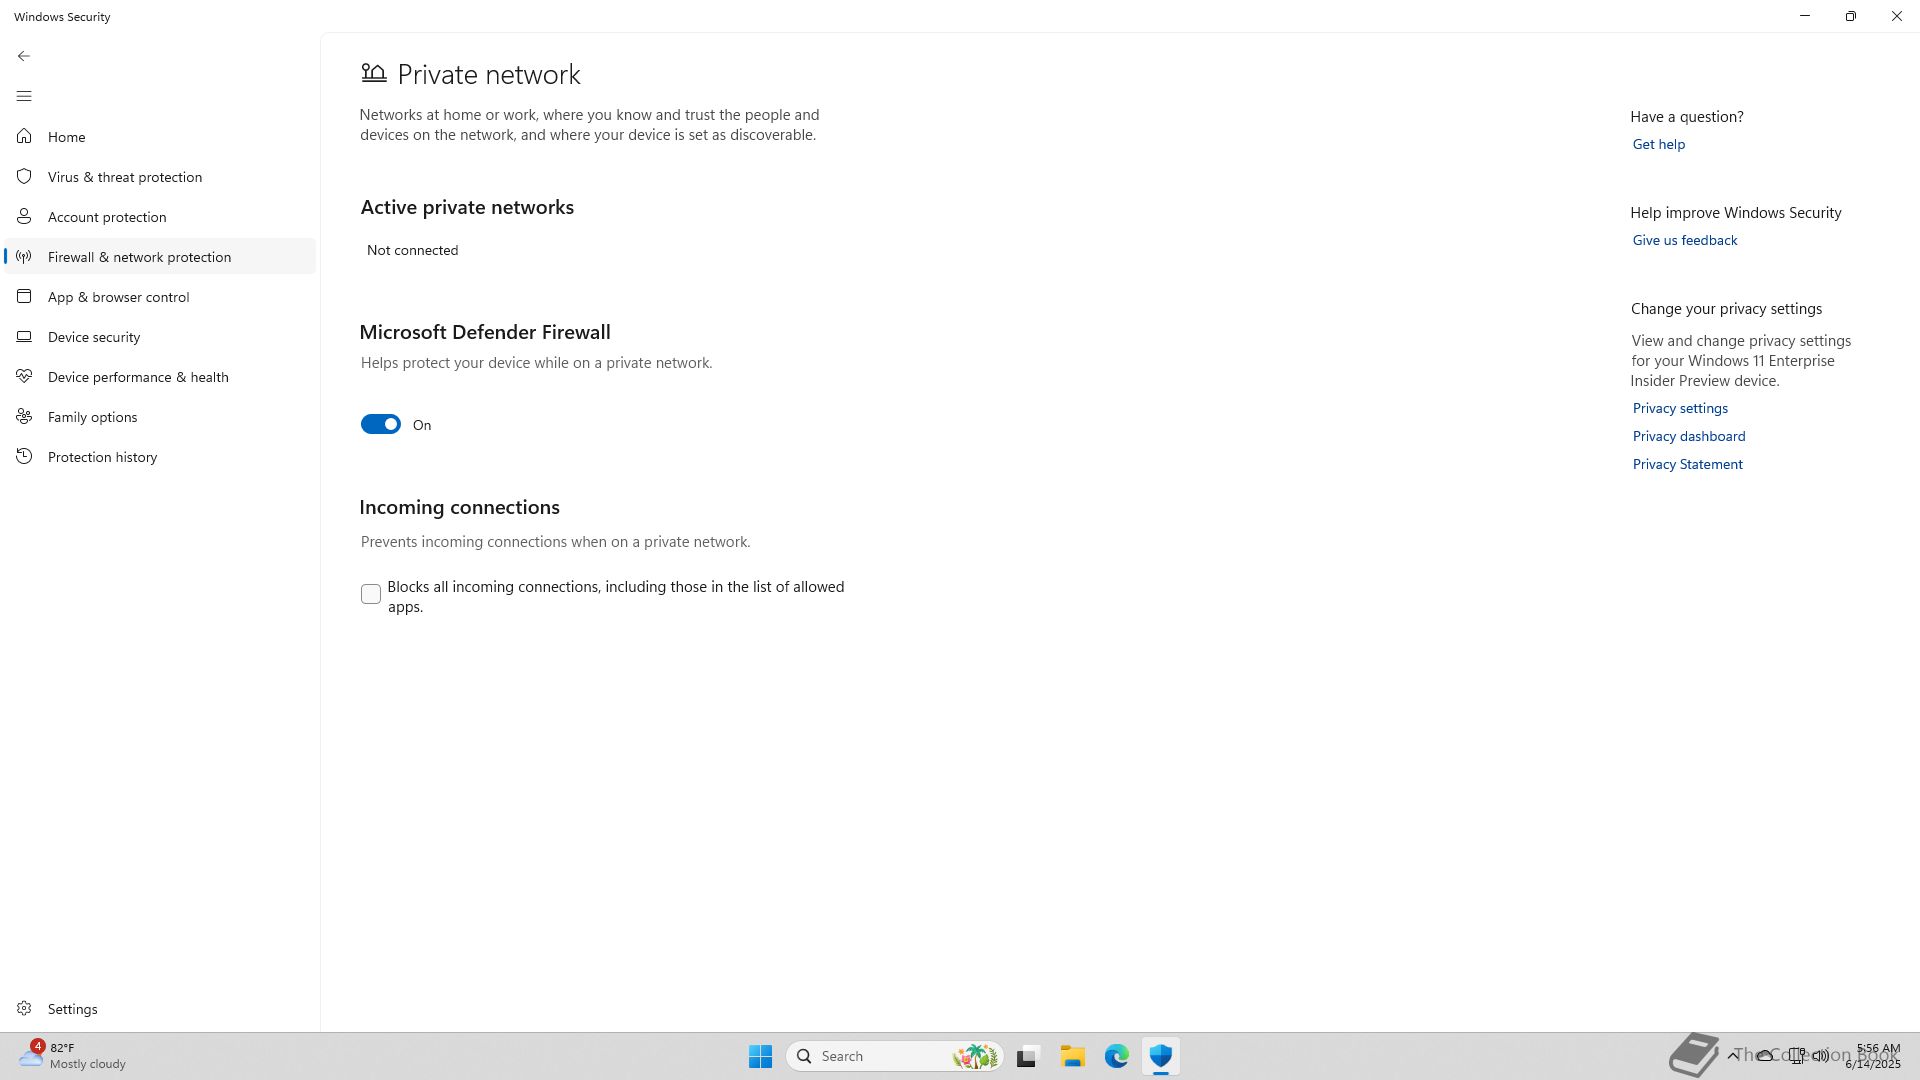The image size is (1920, 1080).
Task: Click the back arrow icon
Action: click(x=24, y=56)
